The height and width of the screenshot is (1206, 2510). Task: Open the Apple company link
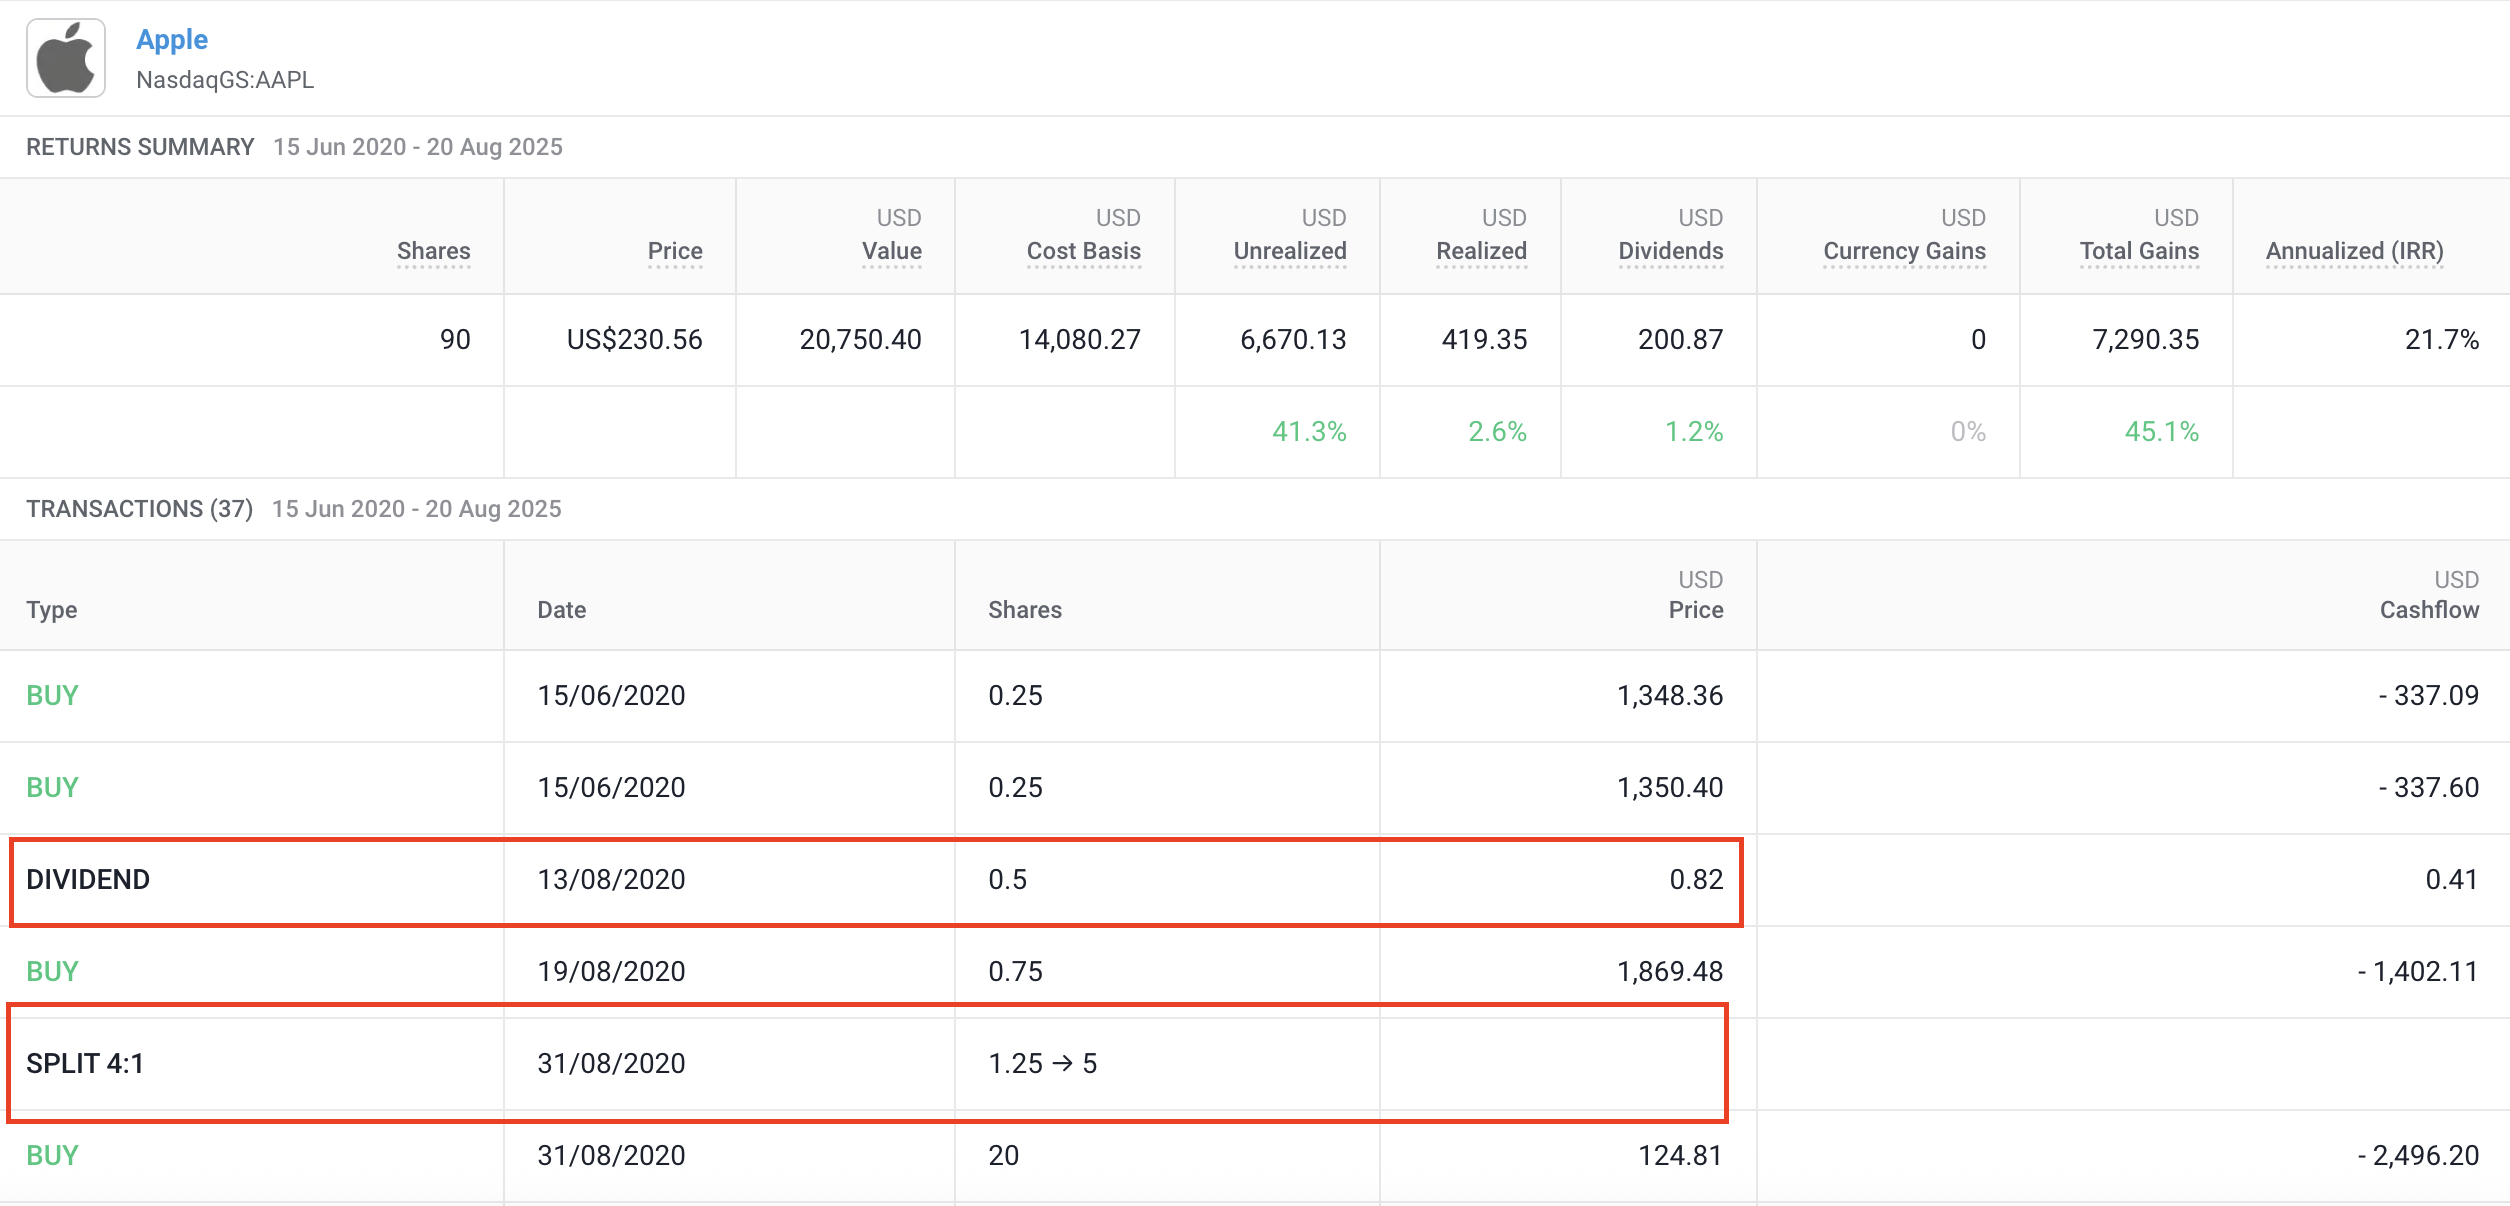pos(172,40)
